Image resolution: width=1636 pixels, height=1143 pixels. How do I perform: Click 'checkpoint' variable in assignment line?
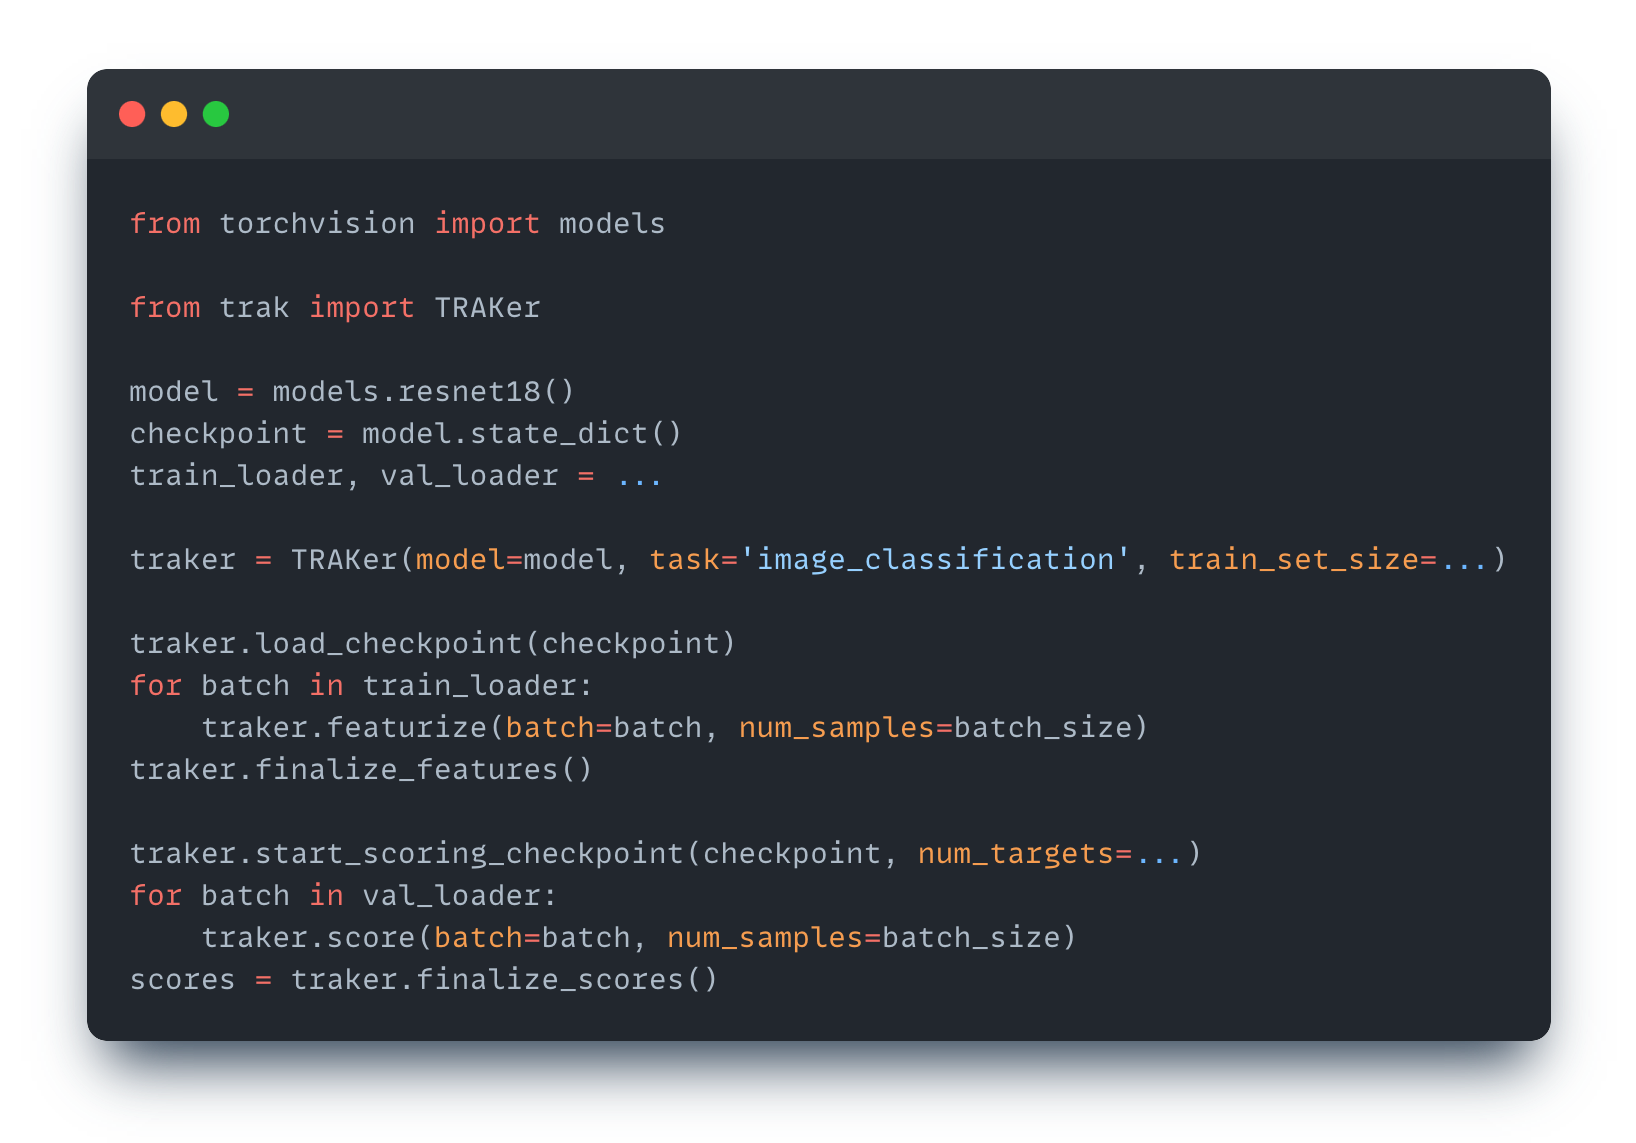pos(218,433)
